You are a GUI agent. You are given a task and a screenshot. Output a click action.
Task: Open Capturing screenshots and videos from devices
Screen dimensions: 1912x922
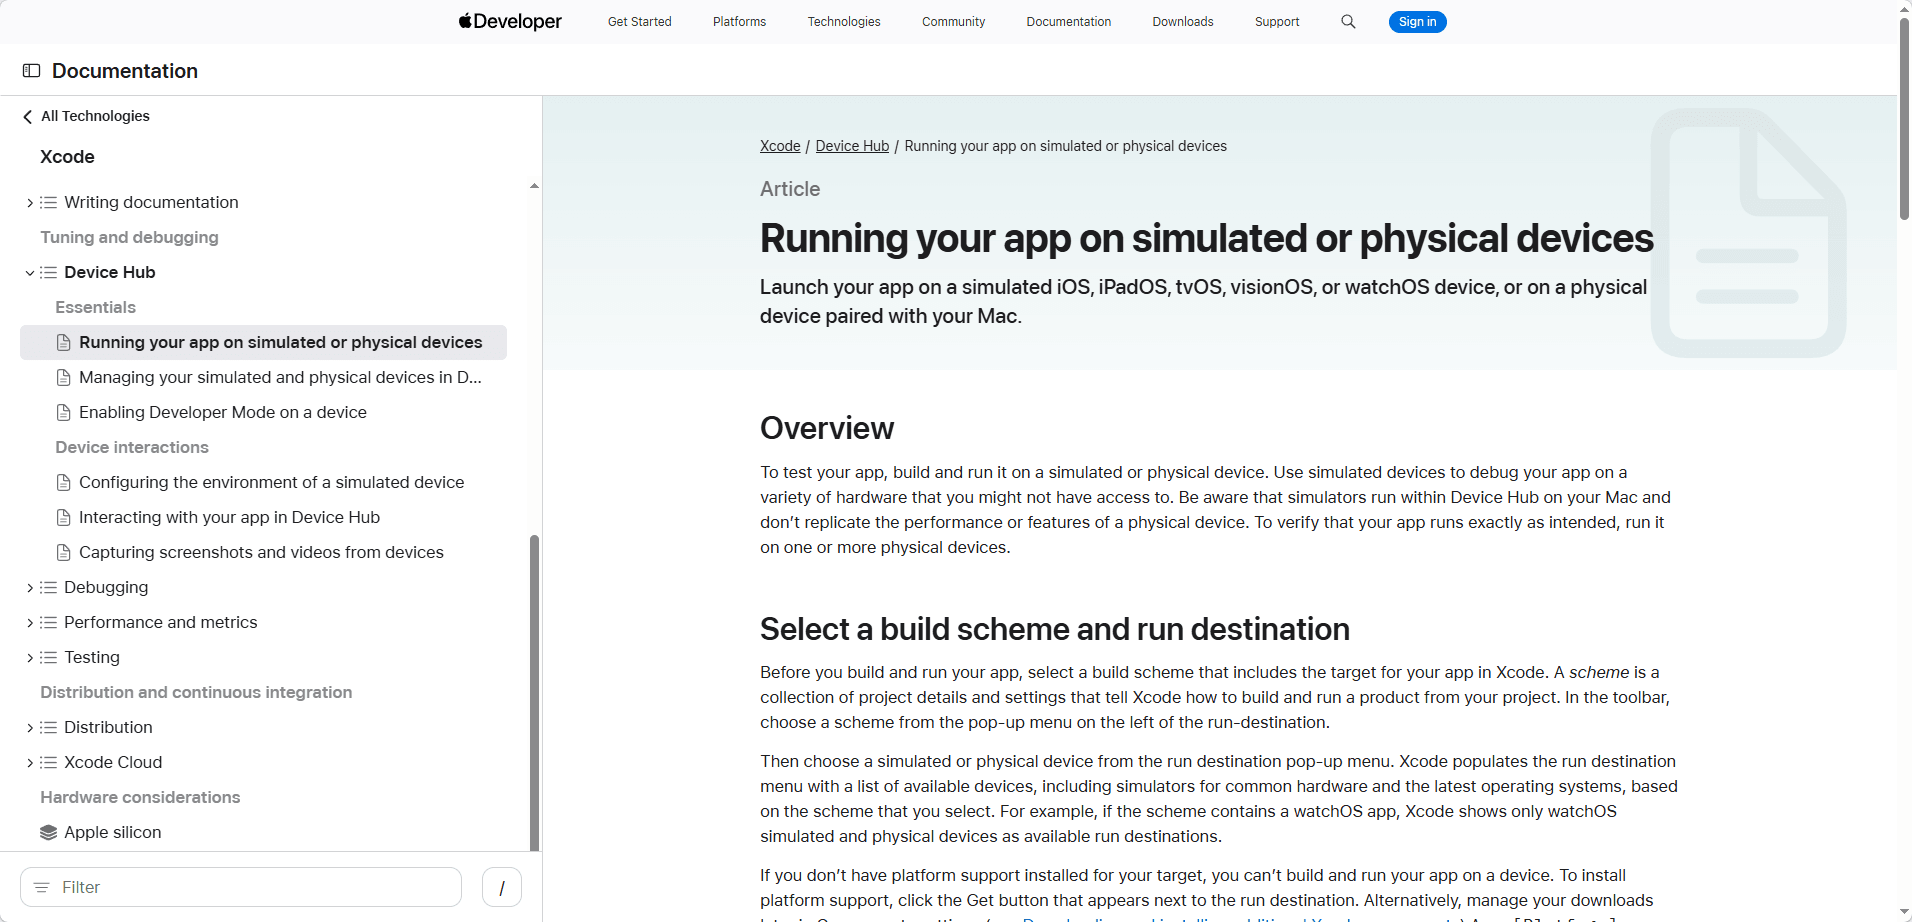[x=261, y=552]
